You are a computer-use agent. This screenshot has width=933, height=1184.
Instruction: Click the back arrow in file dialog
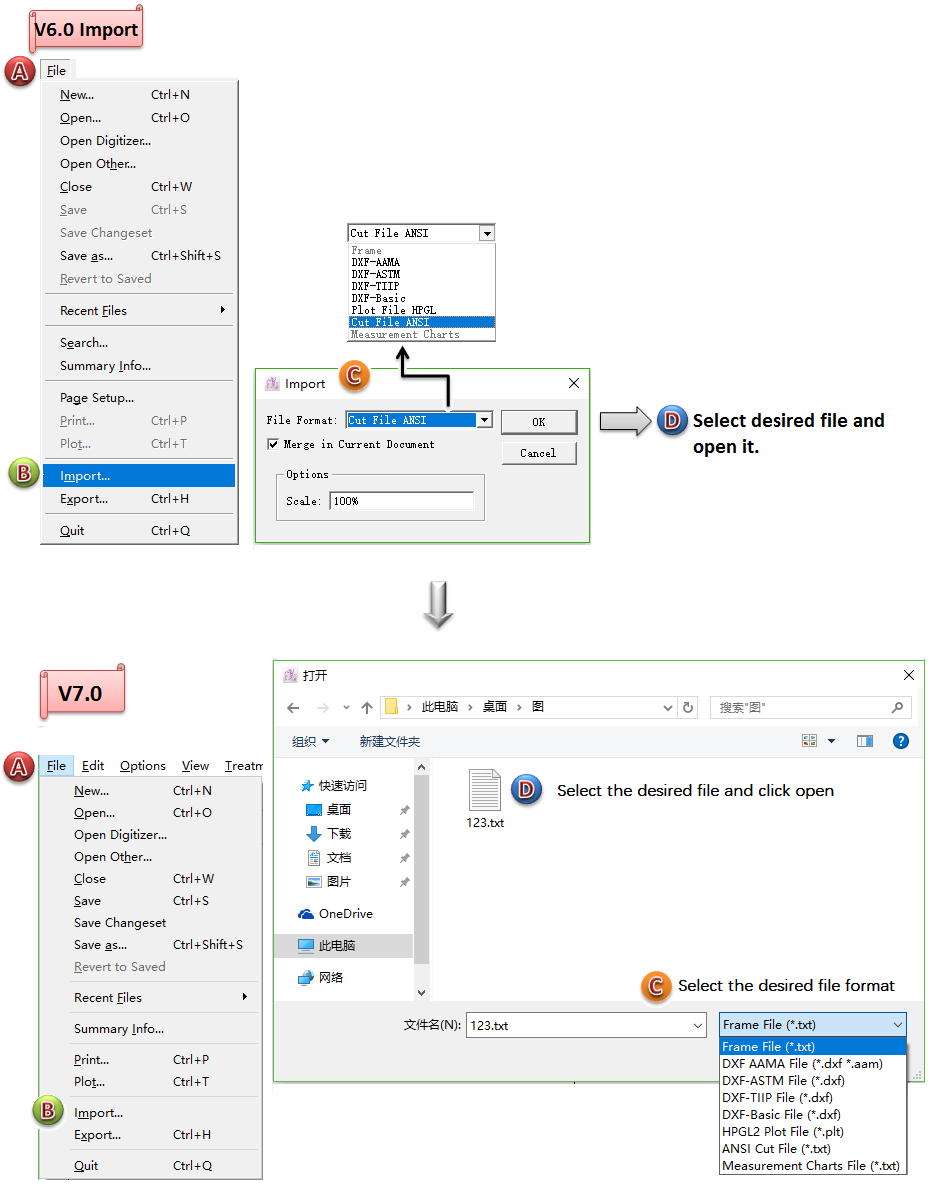(x=293, y=708)
